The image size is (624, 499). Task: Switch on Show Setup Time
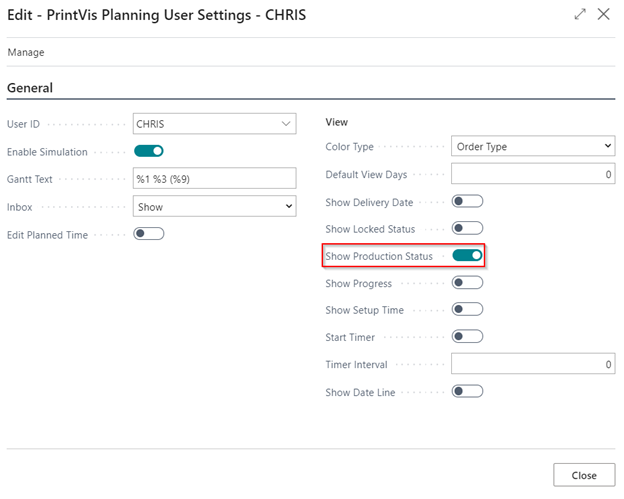tap(468, 310)
